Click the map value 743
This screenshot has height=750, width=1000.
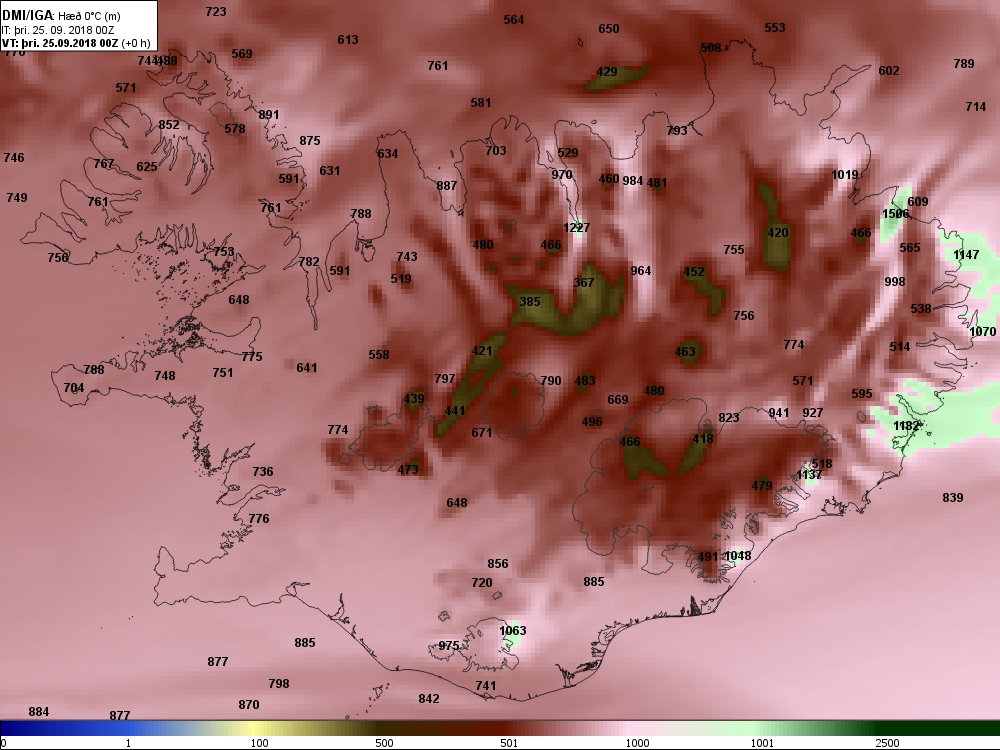[x=406, y=256]
